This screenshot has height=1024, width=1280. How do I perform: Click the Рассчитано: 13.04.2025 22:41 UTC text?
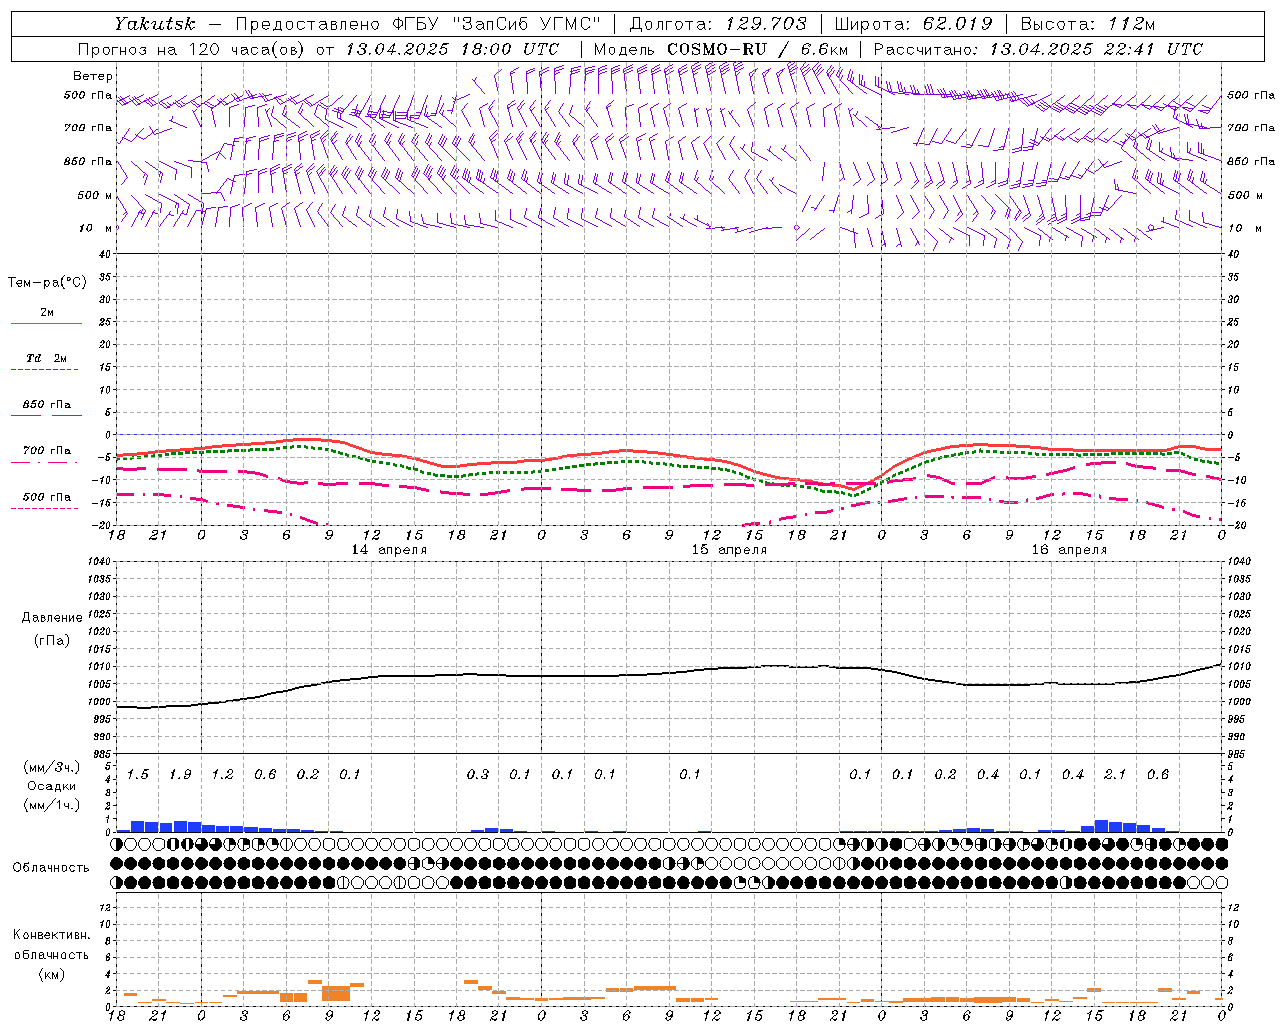click(1038, 49)
